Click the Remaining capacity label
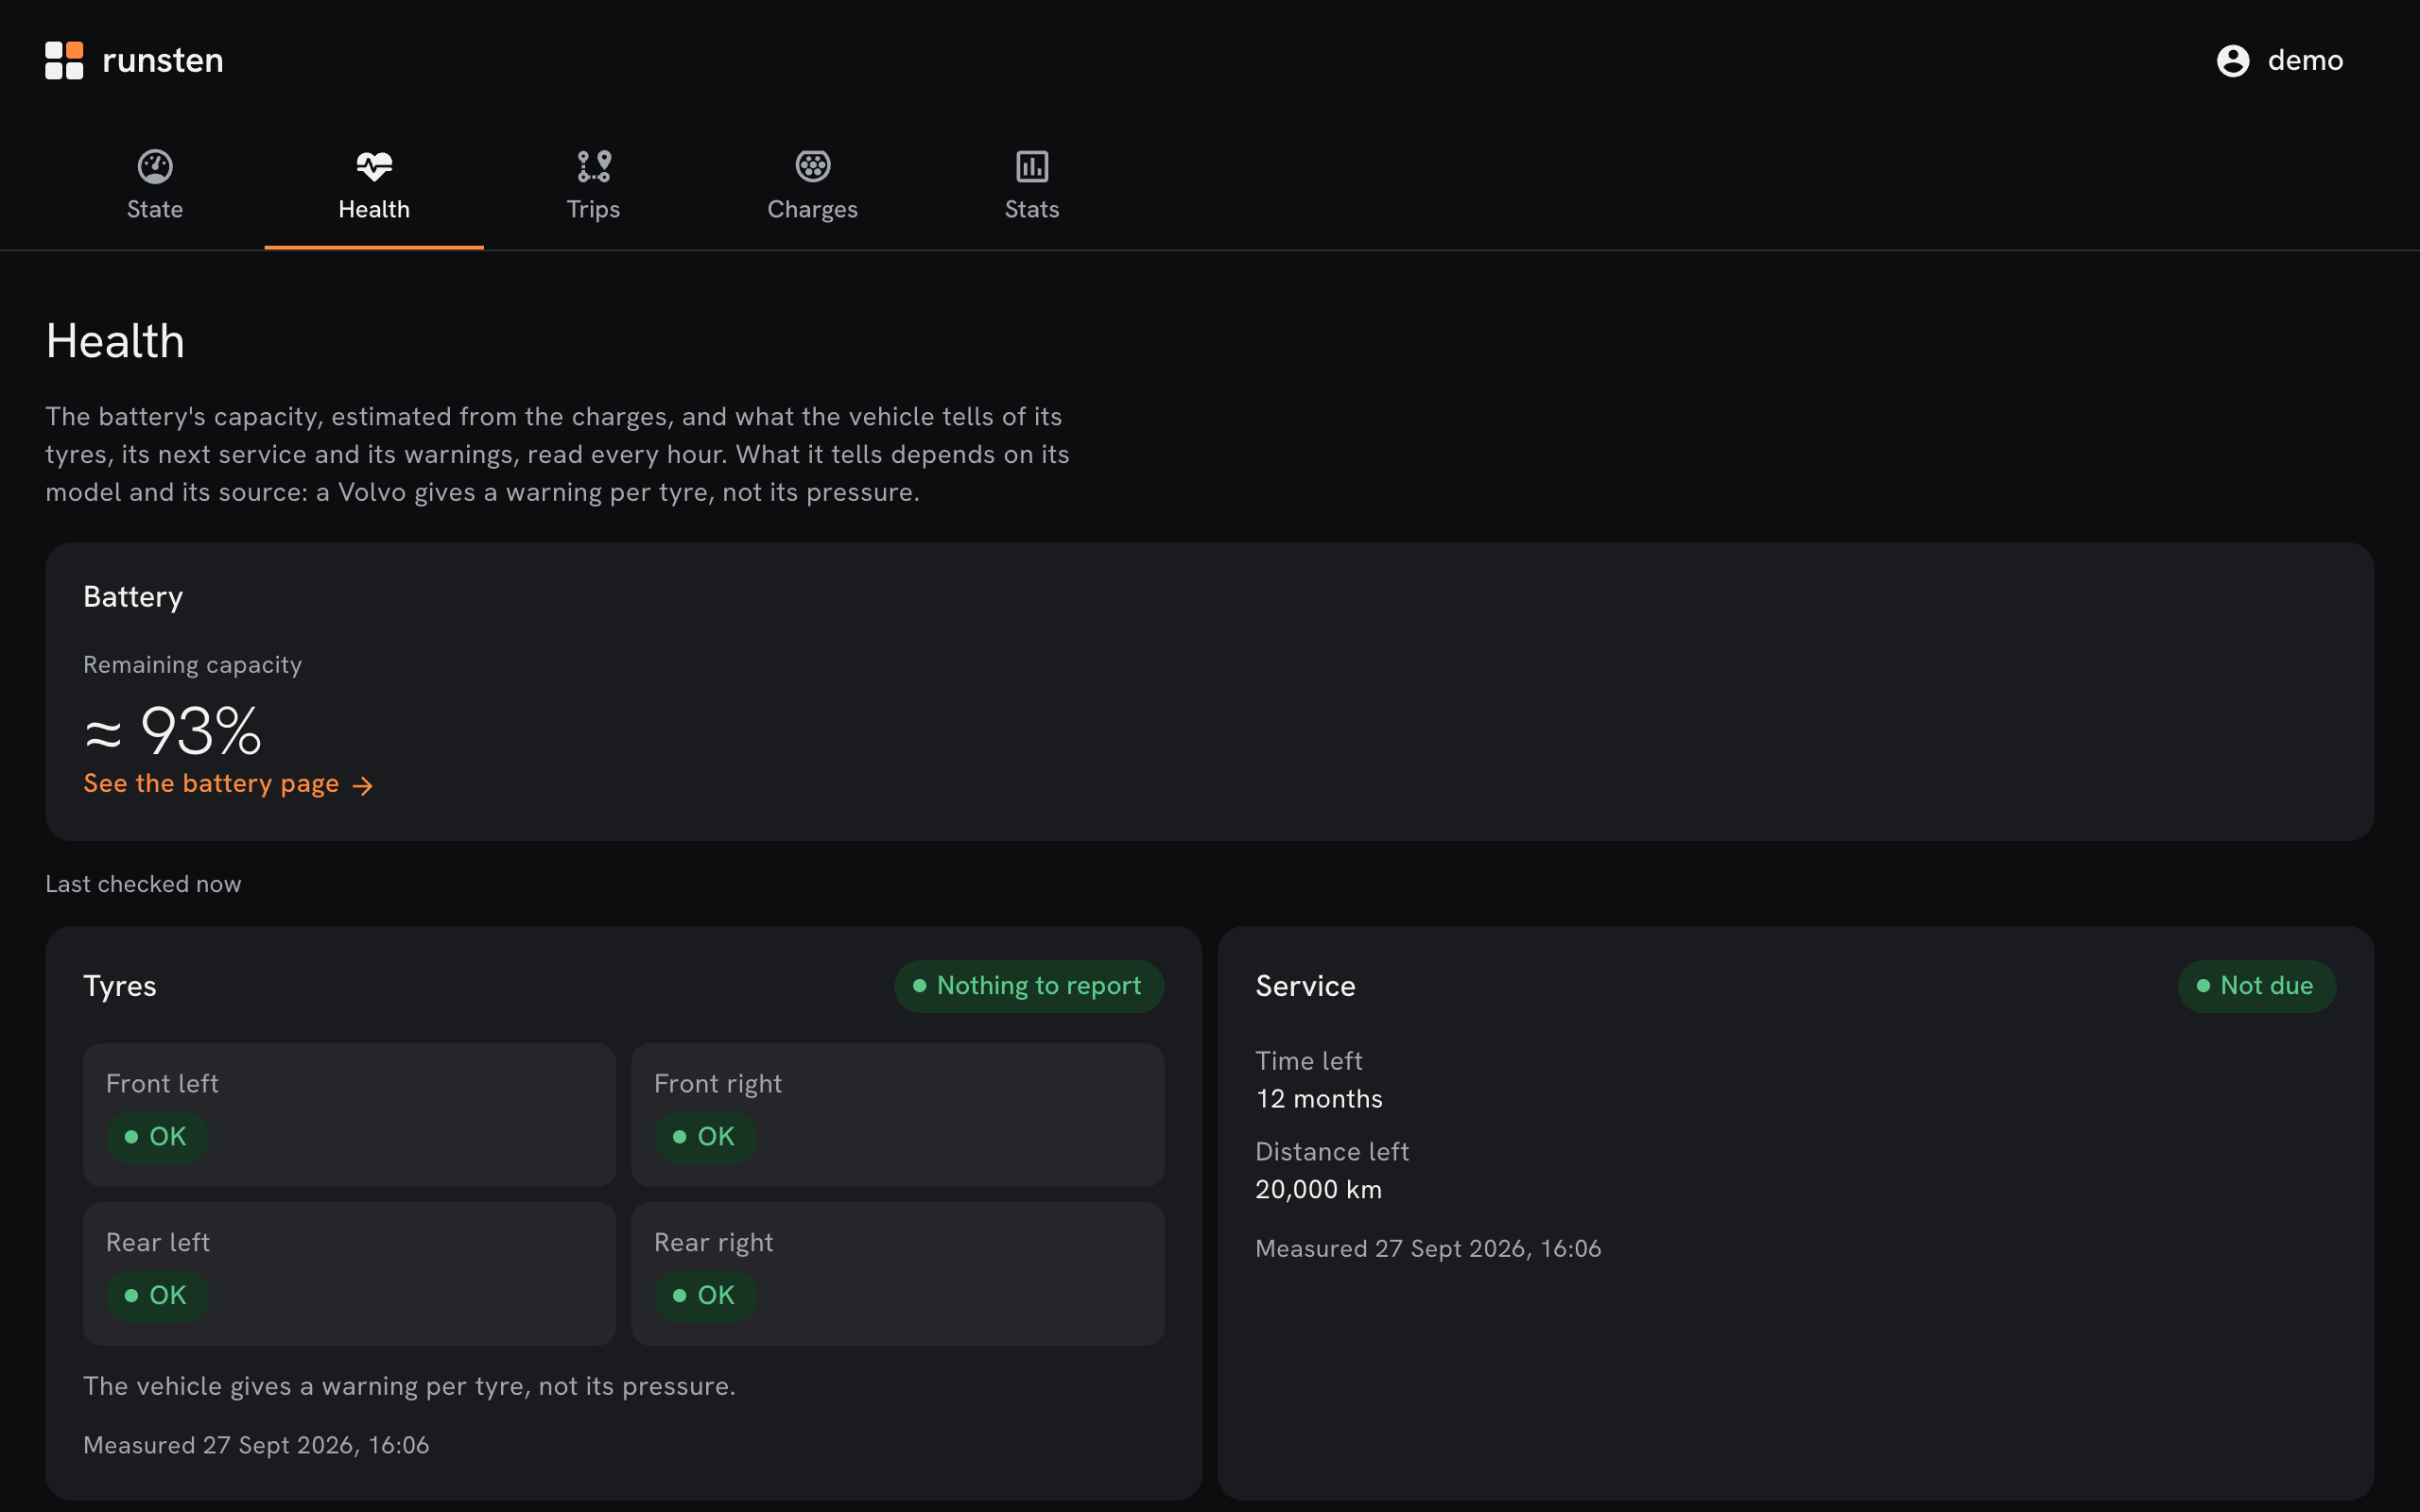 tap(192, 665)
